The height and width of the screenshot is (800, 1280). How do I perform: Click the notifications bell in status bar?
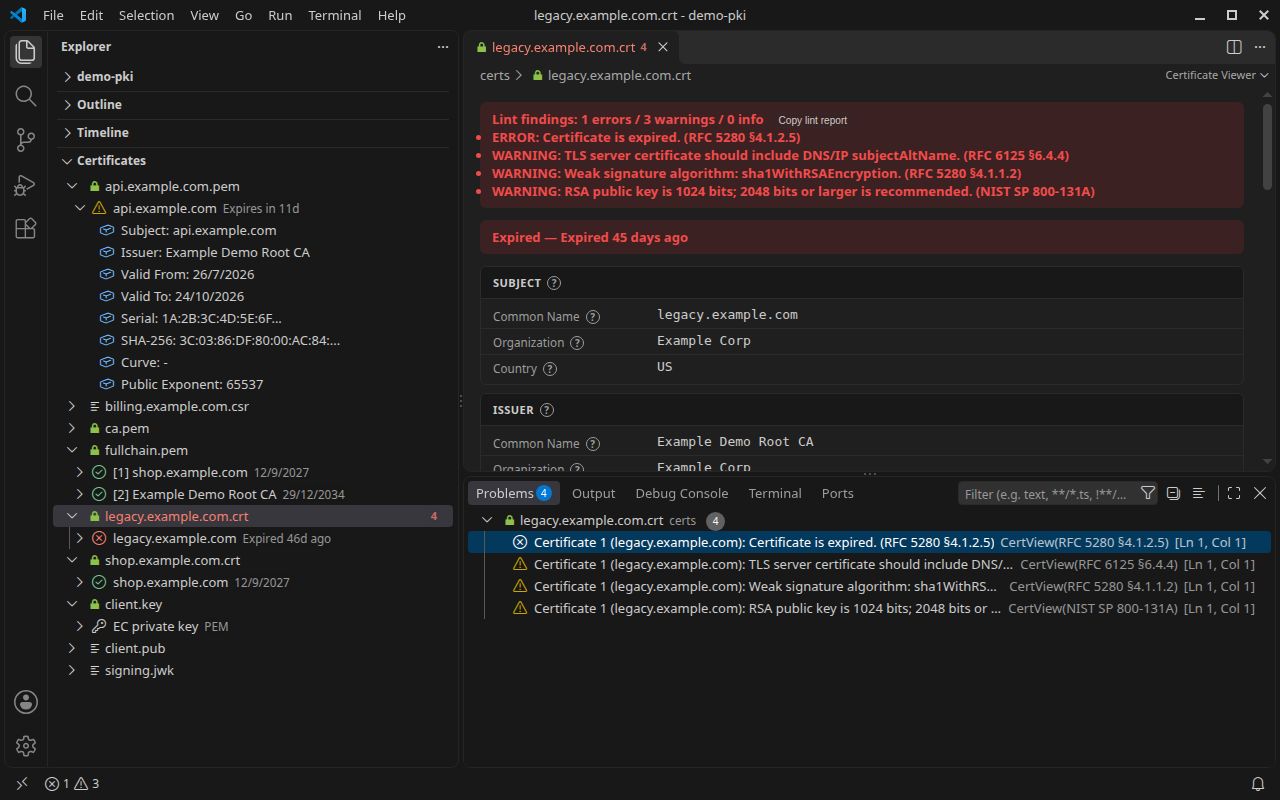[x=1258, y=784]
